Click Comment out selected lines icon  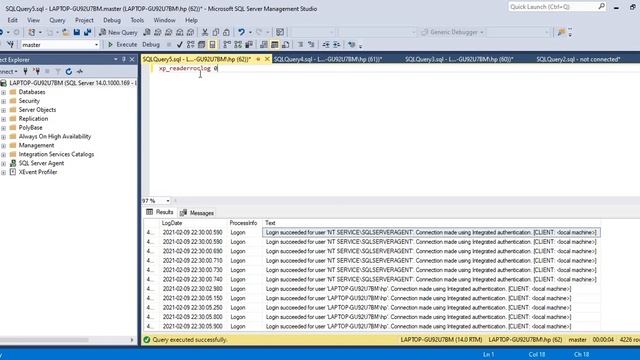300,44
